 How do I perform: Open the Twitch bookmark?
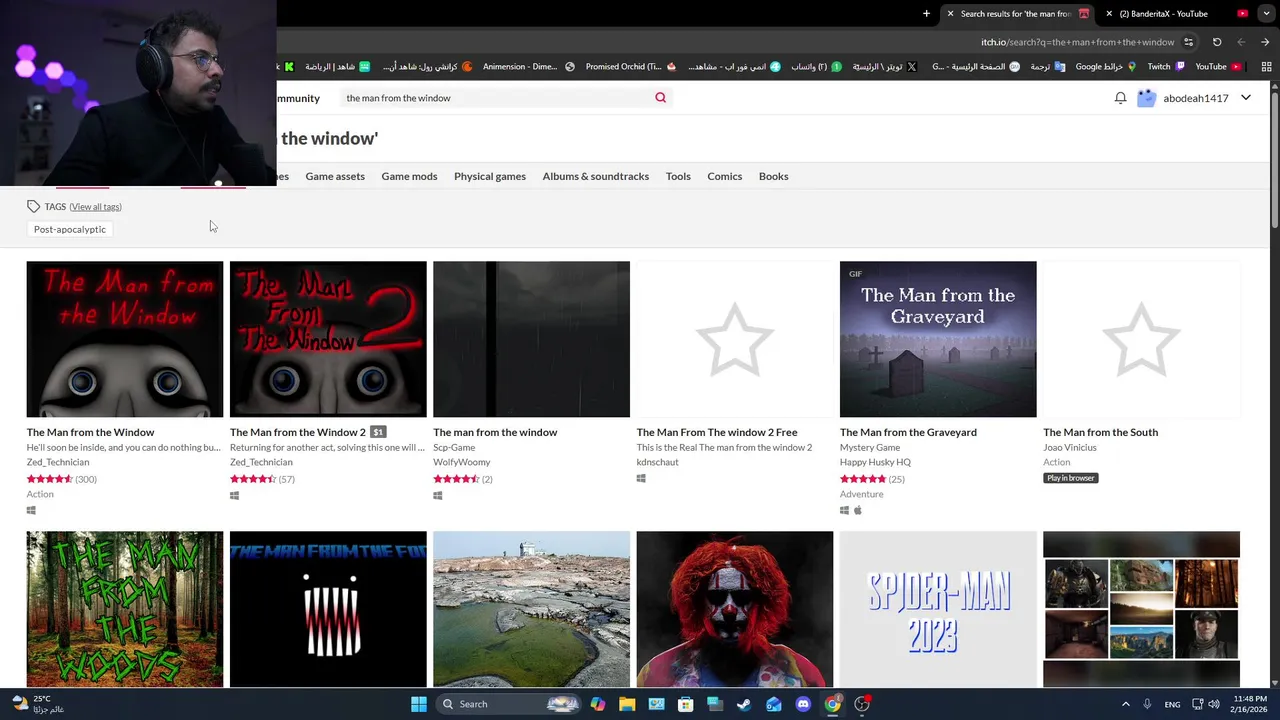1166,67
